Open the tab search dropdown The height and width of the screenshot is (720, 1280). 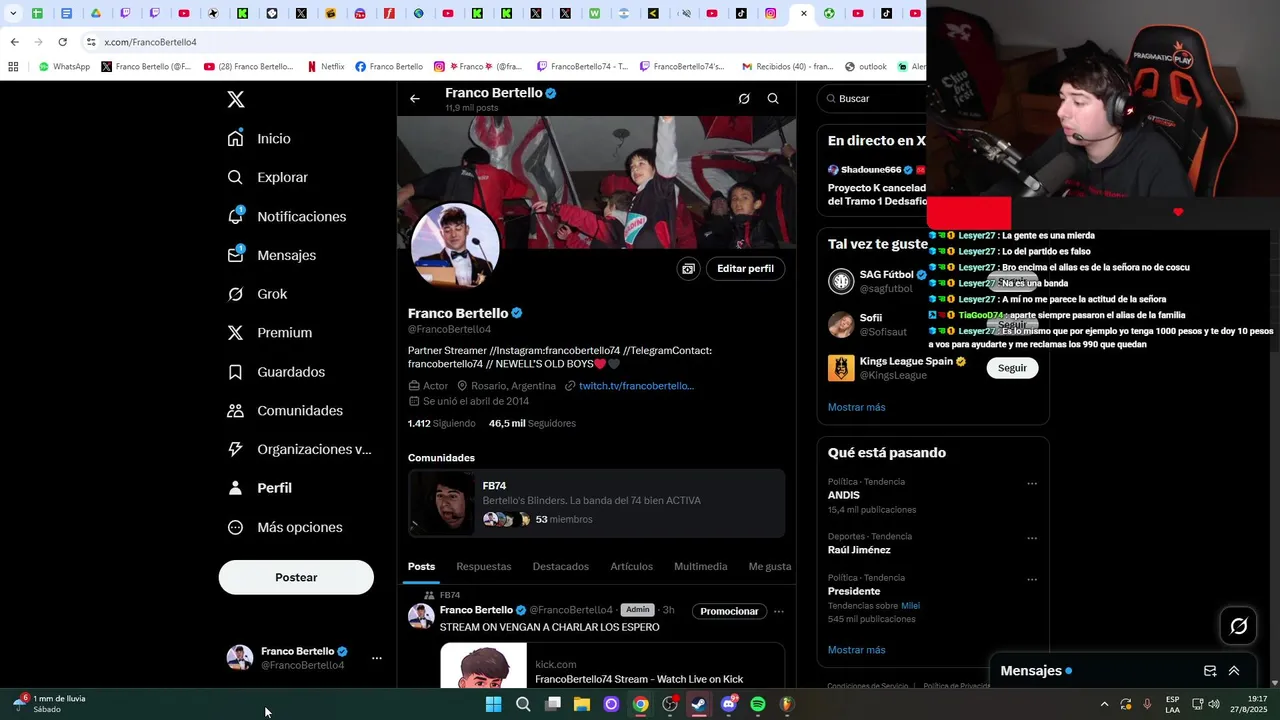[12, 14]
